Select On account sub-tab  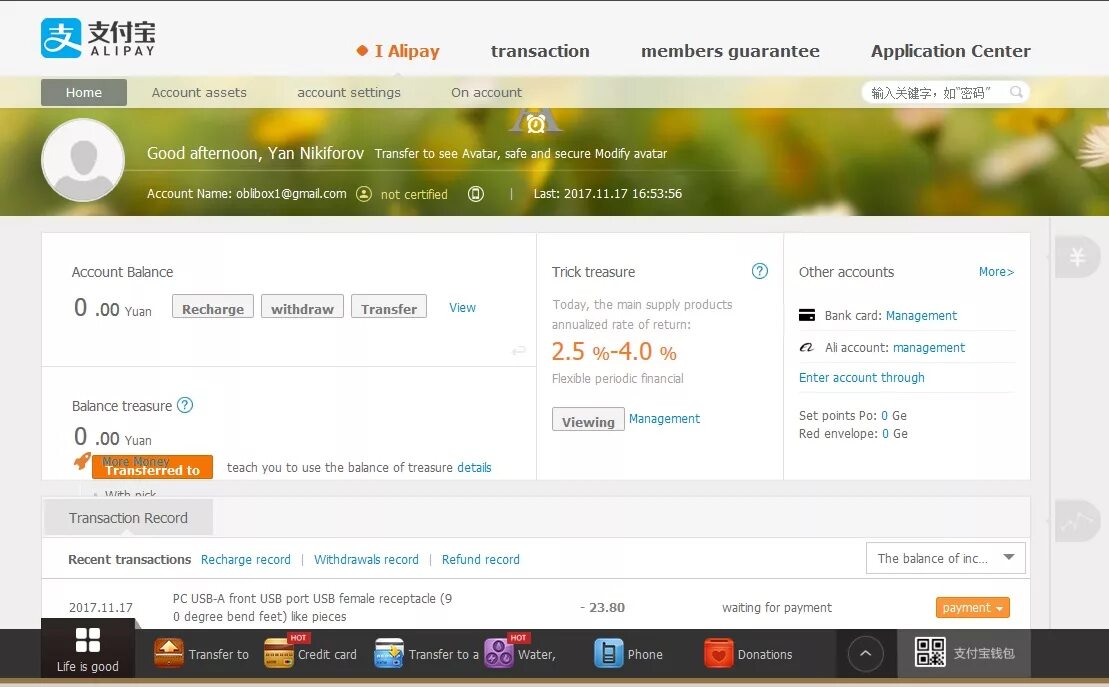point(486,92)
